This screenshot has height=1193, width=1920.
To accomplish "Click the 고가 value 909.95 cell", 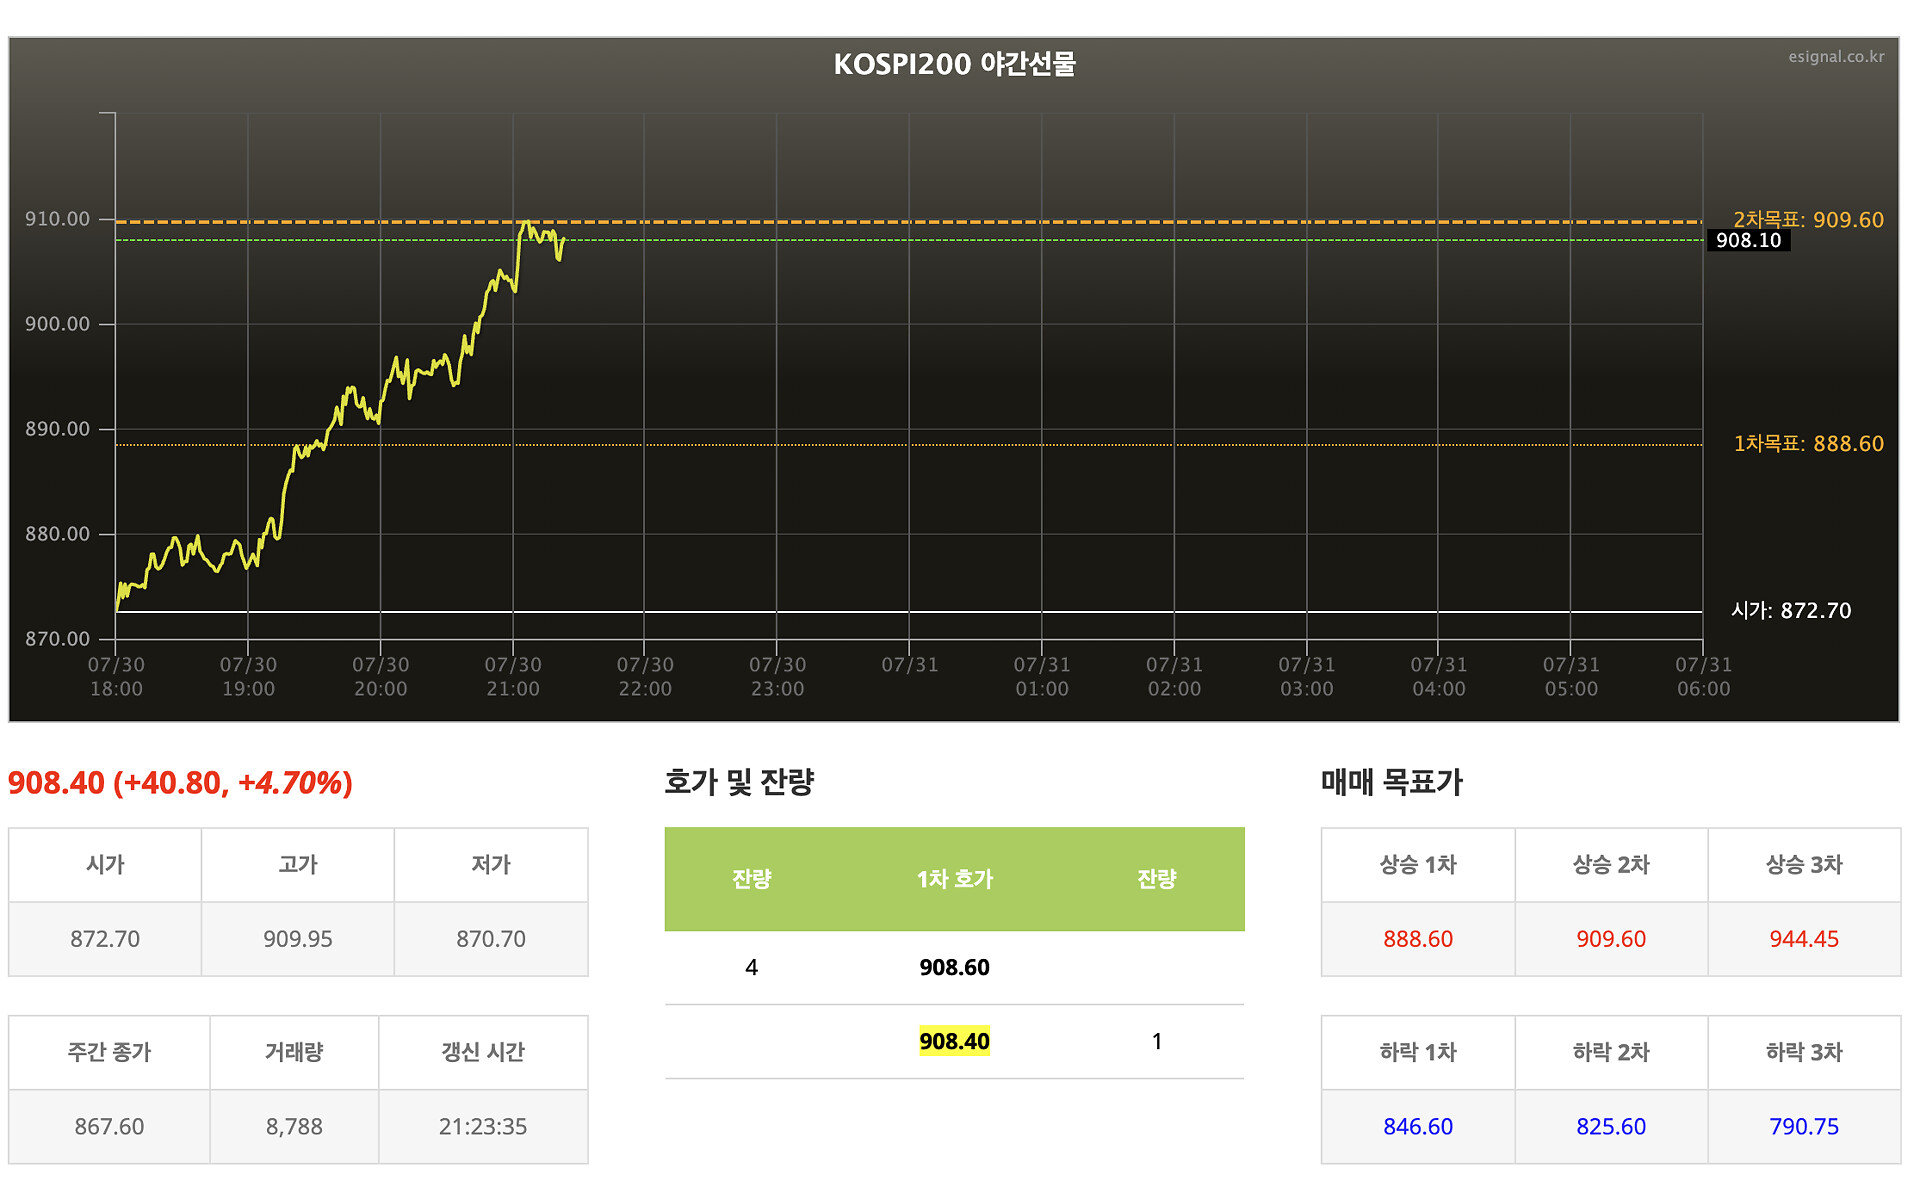I will (298, 939).
